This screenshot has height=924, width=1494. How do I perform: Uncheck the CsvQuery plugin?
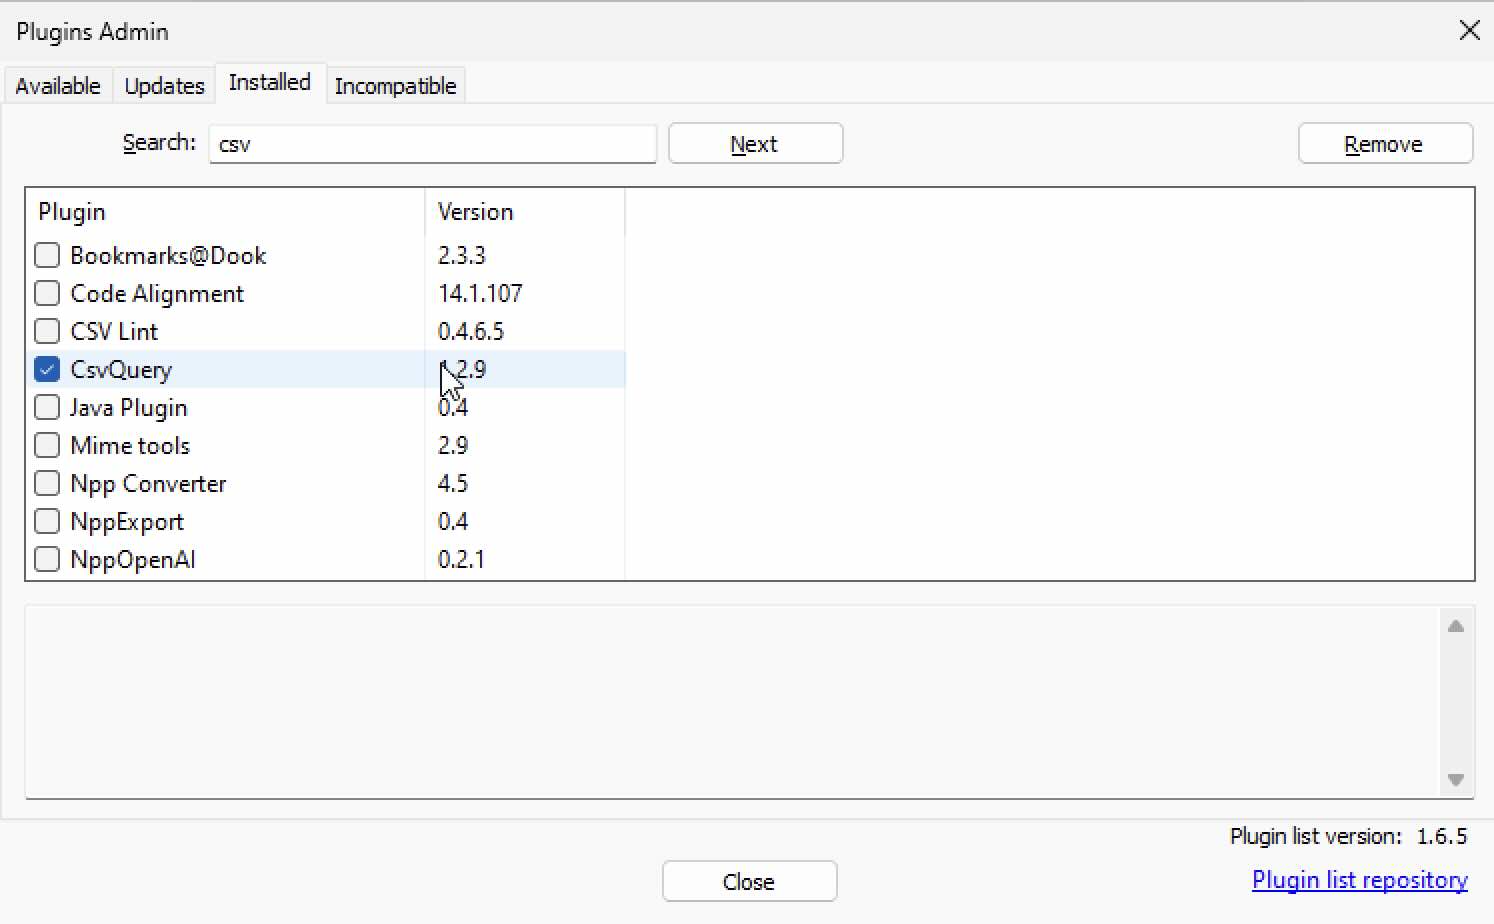pyautogui.click(x=47, y=369)
